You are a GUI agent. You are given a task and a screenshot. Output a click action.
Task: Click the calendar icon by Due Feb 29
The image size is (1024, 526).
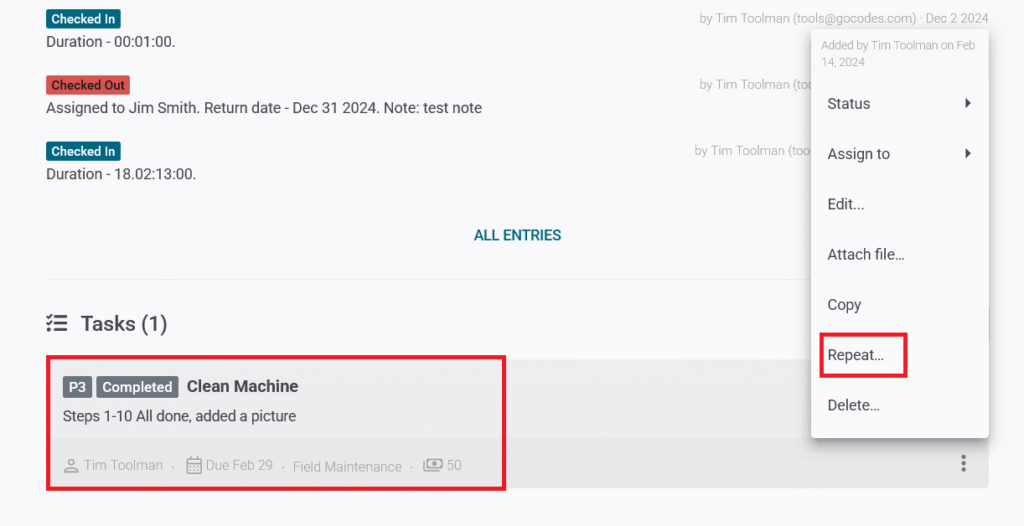click(194, 465)
